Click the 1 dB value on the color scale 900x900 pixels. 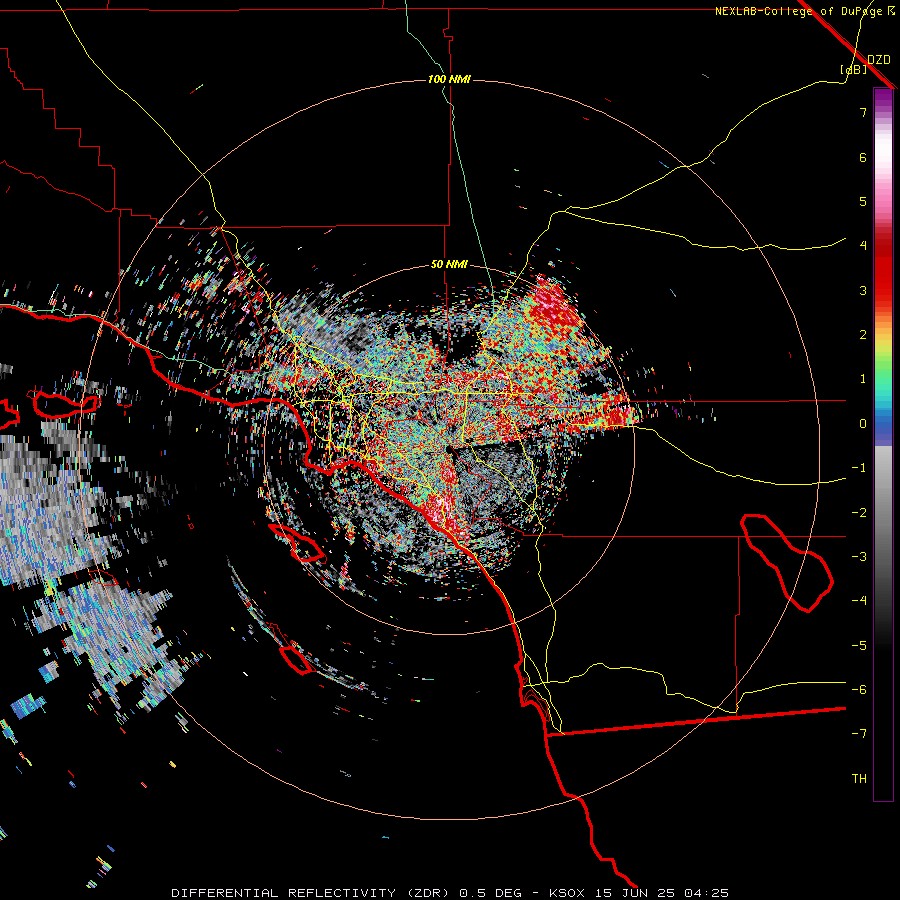tap(863, 379)
